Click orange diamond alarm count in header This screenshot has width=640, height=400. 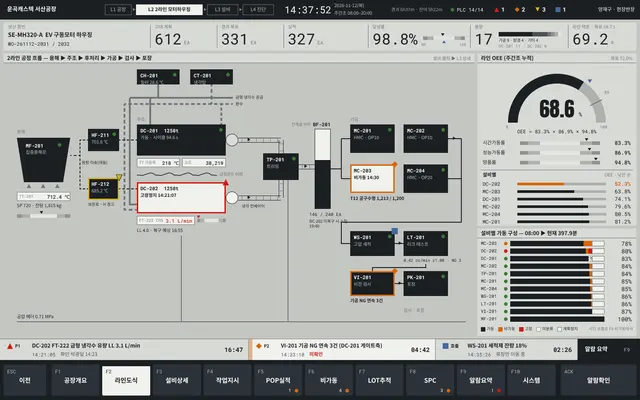(x=520, y=9)
